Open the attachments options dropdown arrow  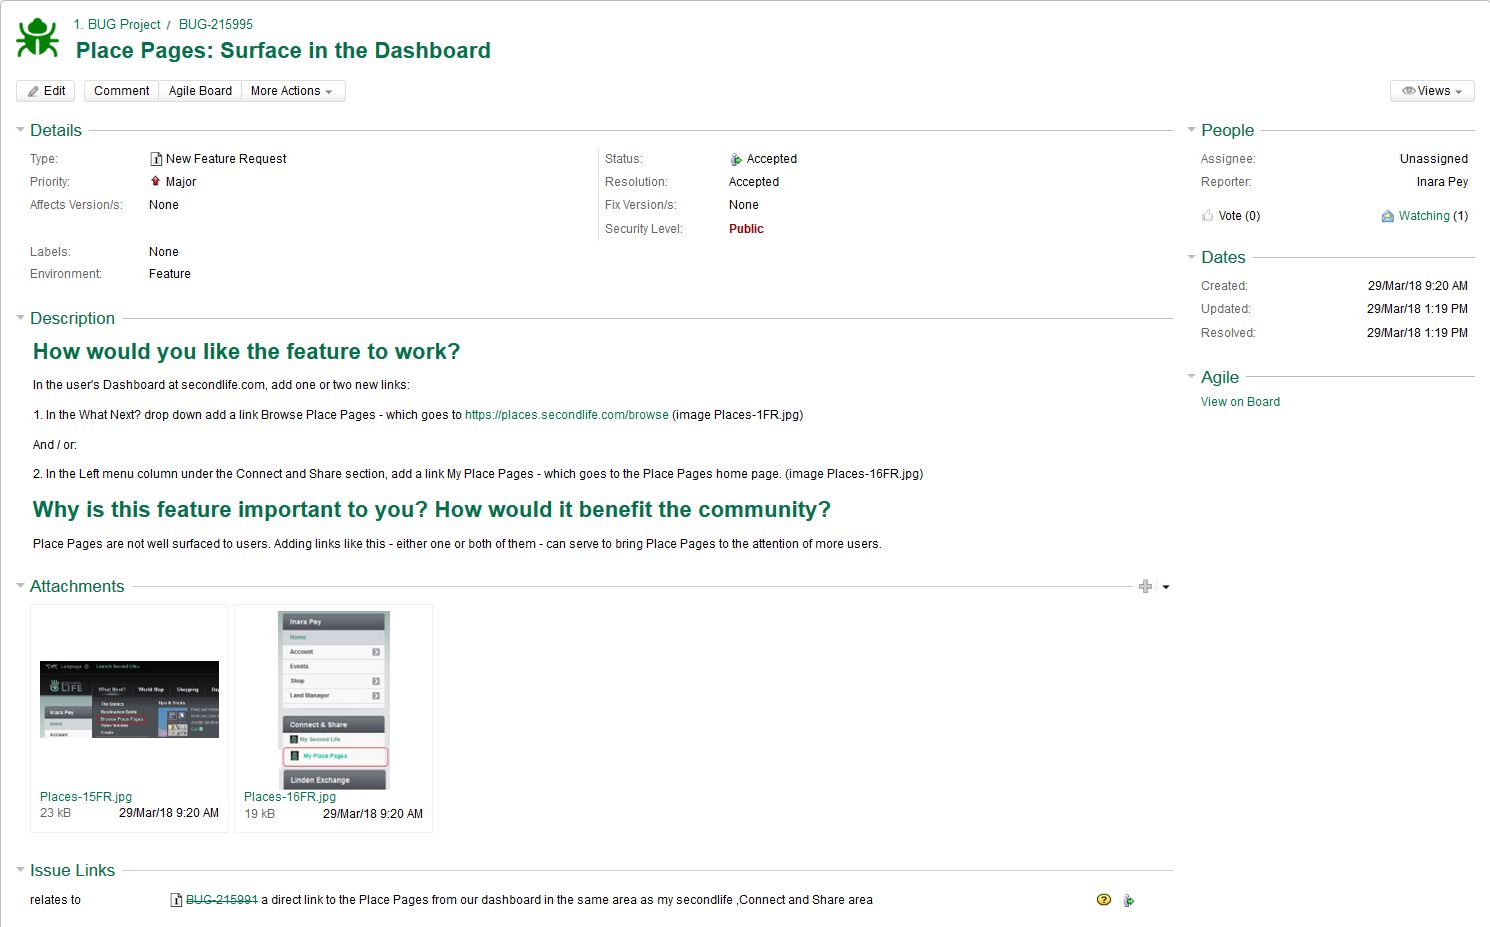(x=1166, y=587)
